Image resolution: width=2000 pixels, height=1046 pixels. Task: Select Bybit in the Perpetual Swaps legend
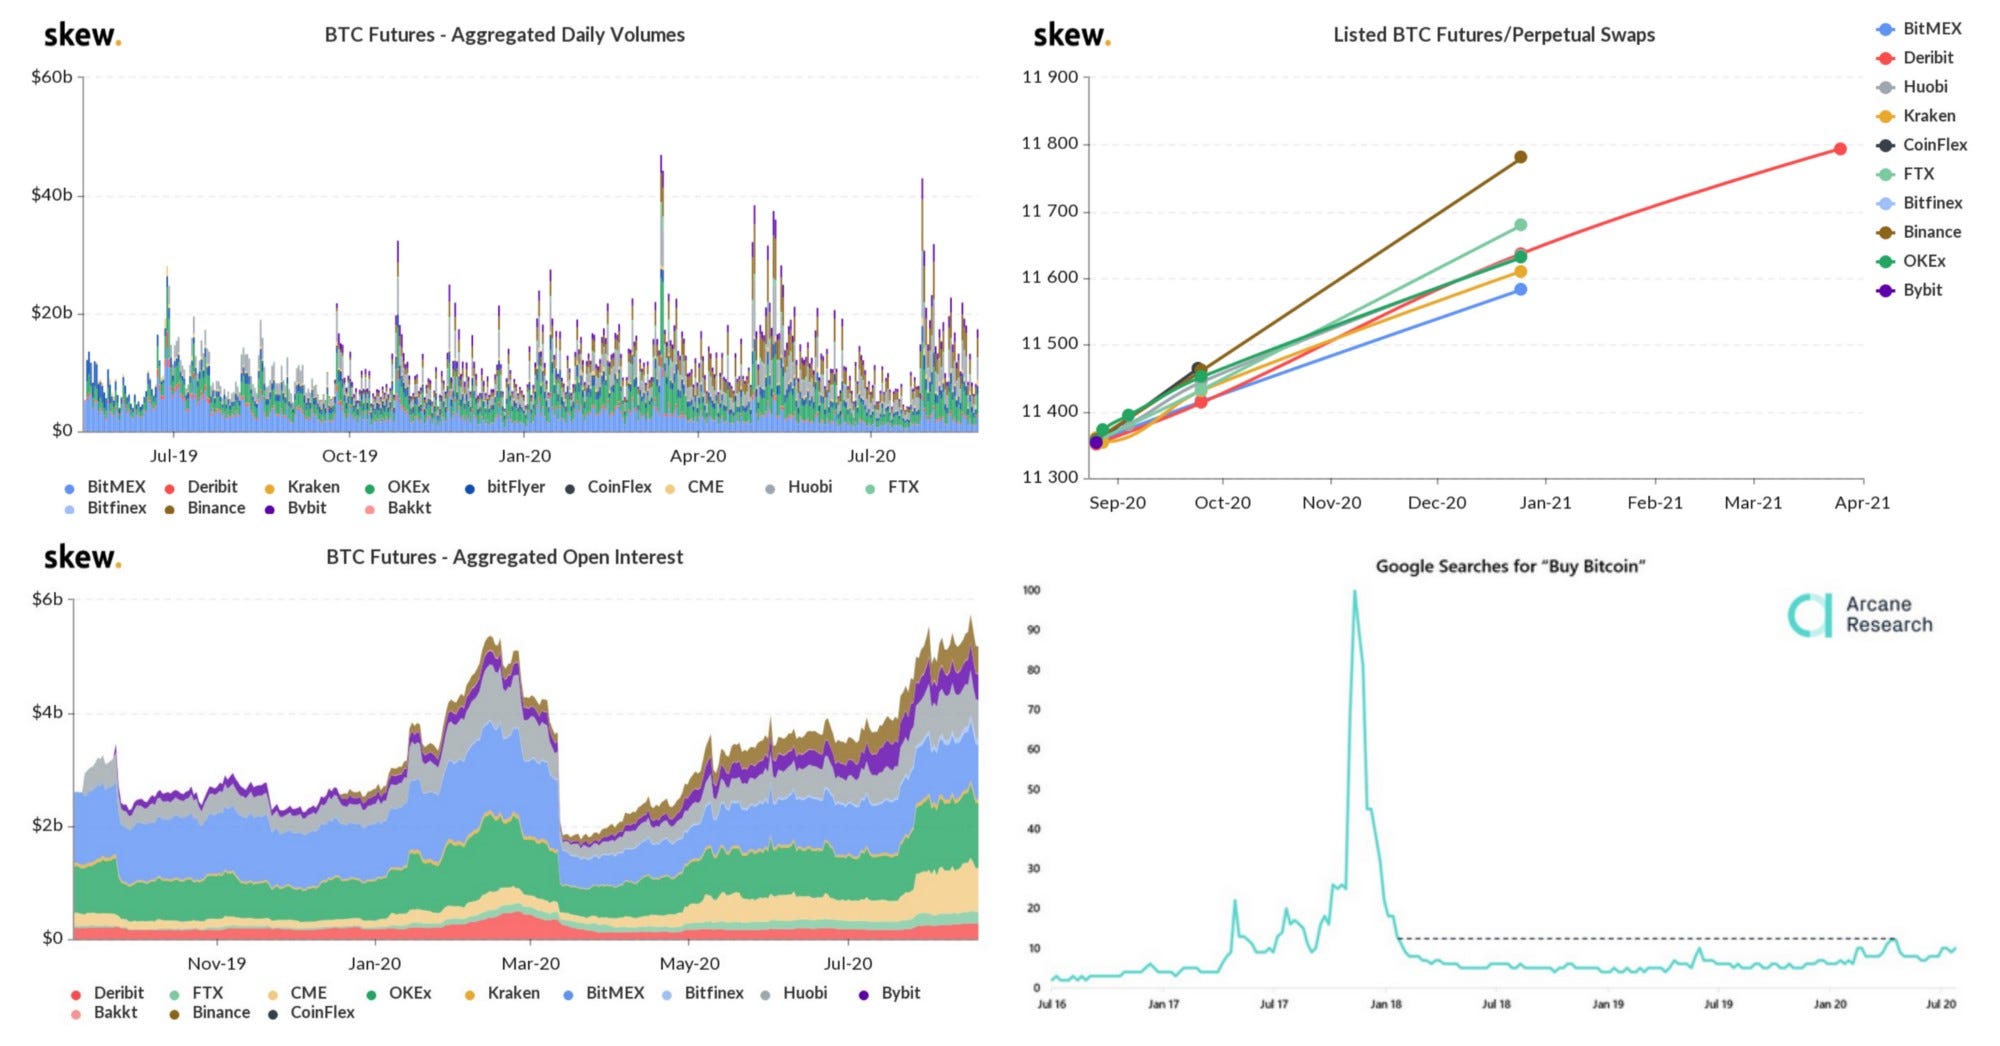(x=1910, y=290)
